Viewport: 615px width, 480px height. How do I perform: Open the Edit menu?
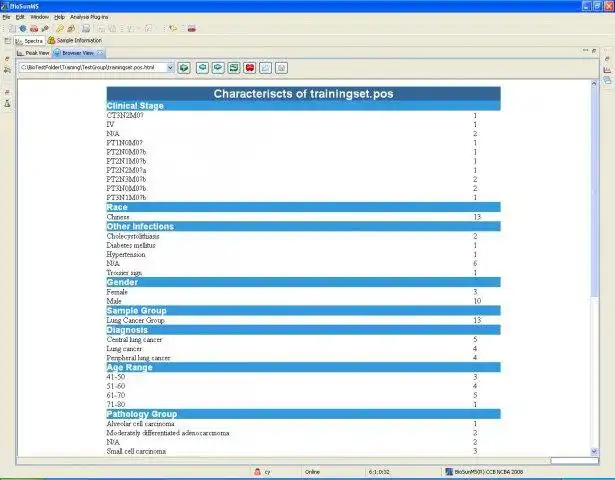[20, 17]
